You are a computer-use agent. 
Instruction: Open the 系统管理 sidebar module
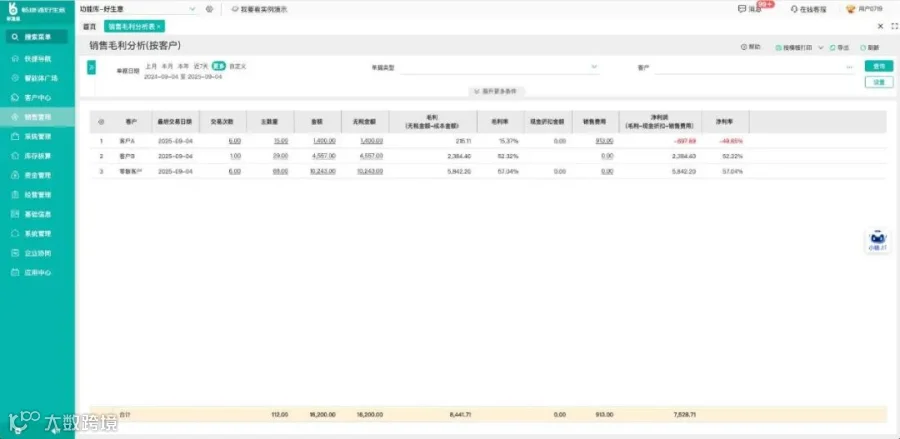[37, 234]
